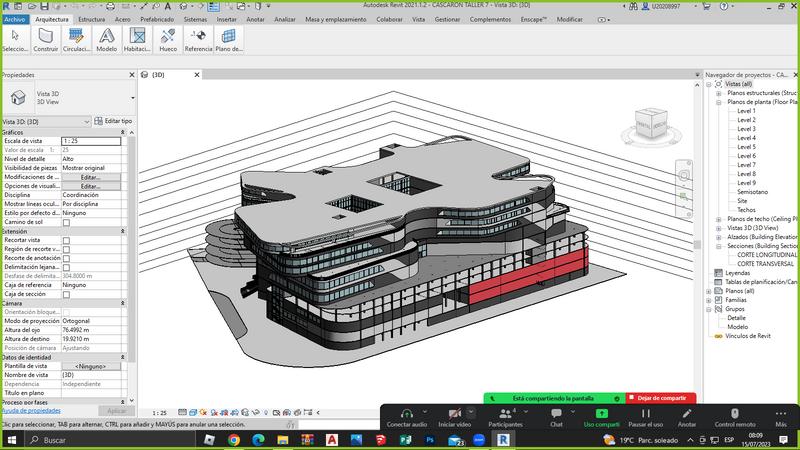The width and height of the screenshot is (800, 450).
Task: Open the Plano de trabajo icon
Action: coord(229,38)
